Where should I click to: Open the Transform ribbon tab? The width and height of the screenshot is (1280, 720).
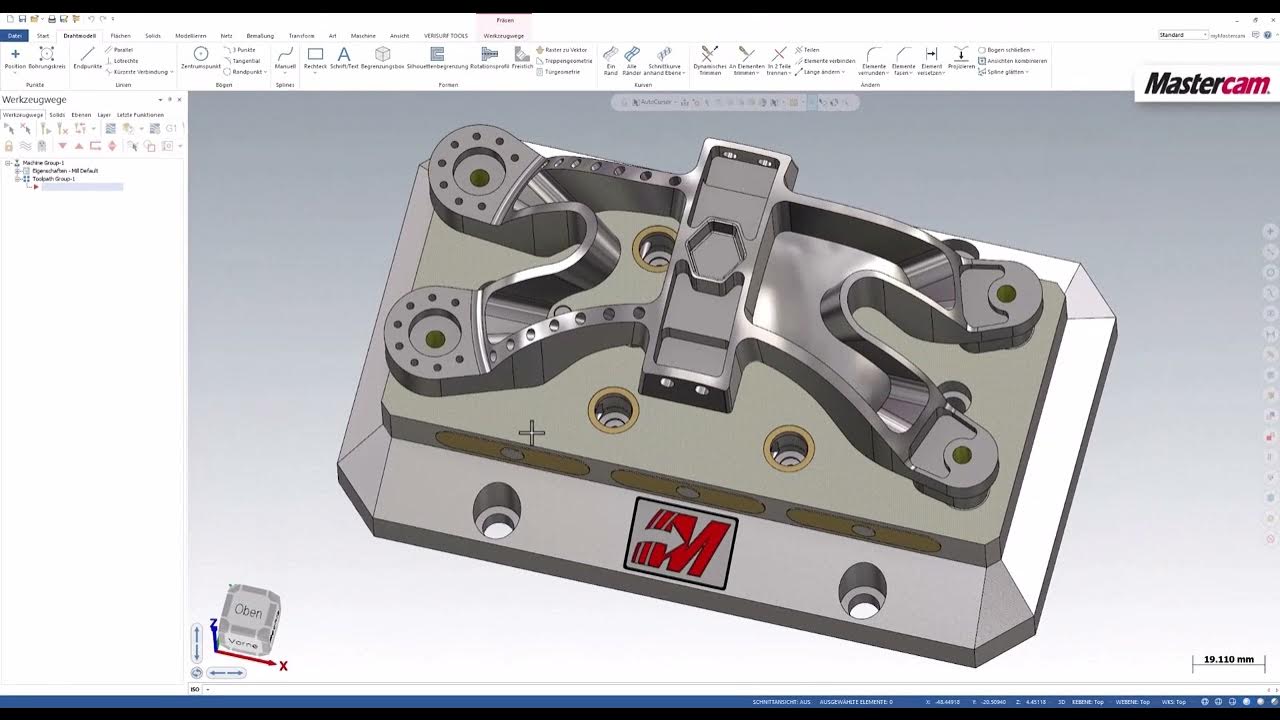301,35
